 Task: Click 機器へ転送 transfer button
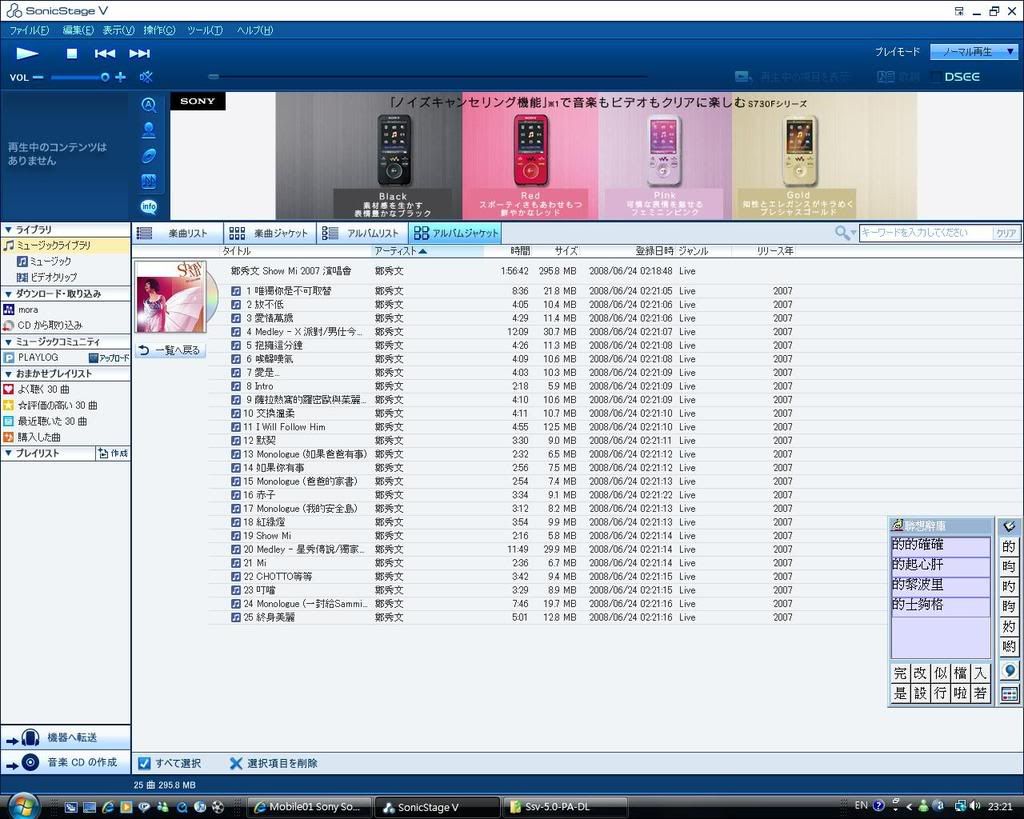point(65,737)
